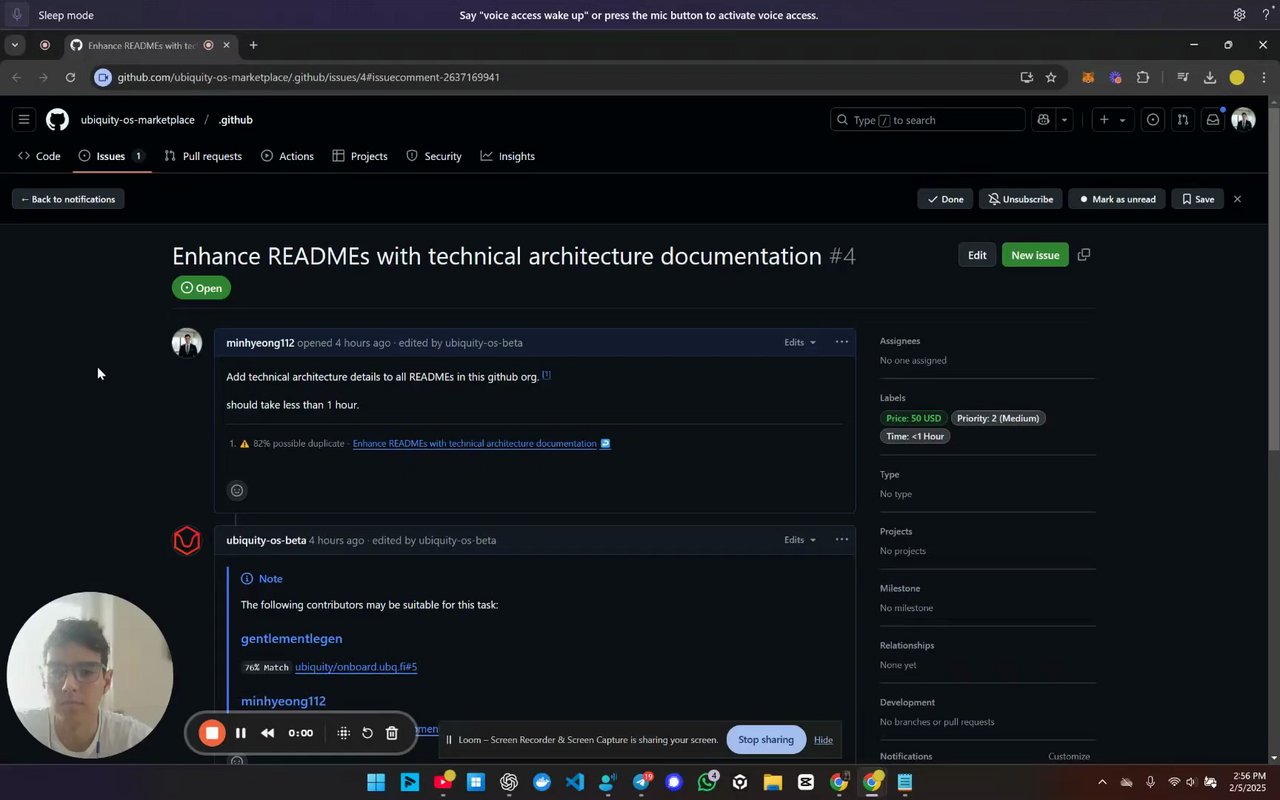1280x800 pixels.
Task: Open Visual Studio Code from the taskbar
Action: pyautogui.click(x=575, y=782)
